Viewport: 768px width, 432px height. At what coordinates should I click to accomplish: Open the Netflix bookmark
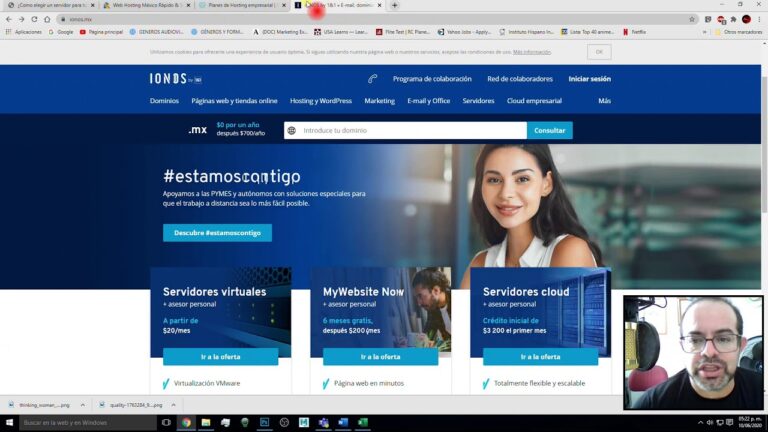[x=634, y=32]
